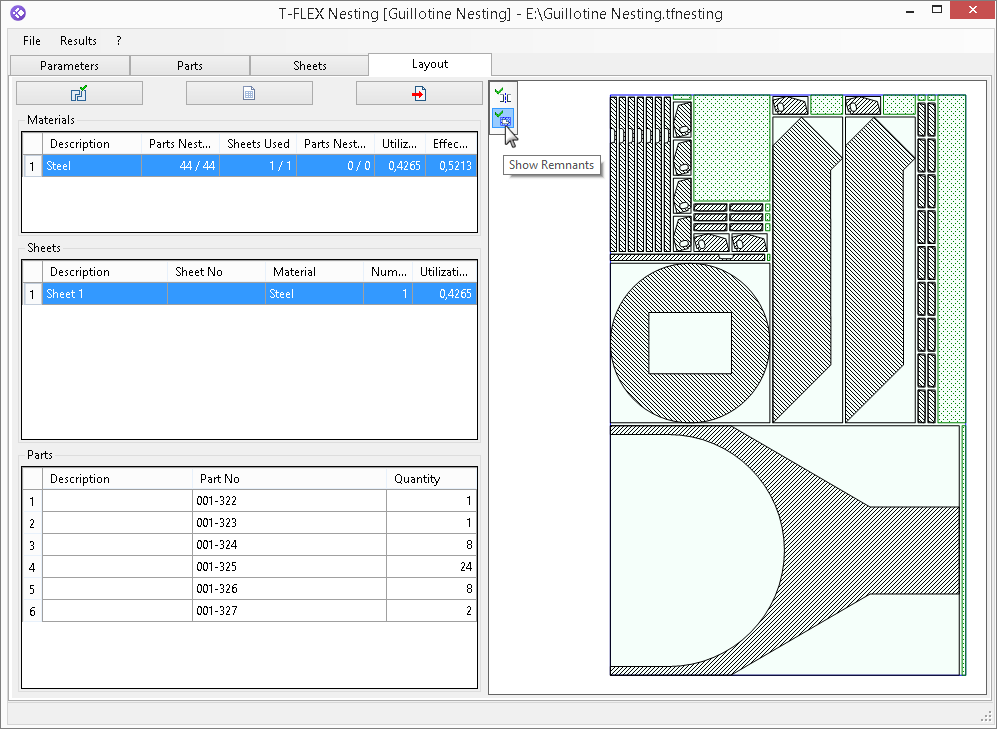The image size is (997, 729).
Task: Click the 0,4265 value in Materials row
Action: (400, 166)
